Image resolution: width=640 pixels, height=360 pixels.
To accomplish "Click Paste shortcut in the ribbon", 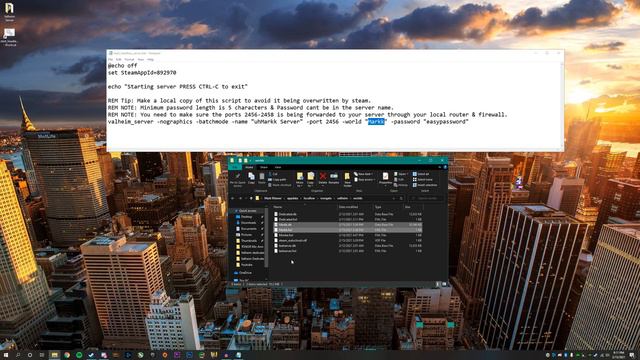I will click(x=280, y=185).
